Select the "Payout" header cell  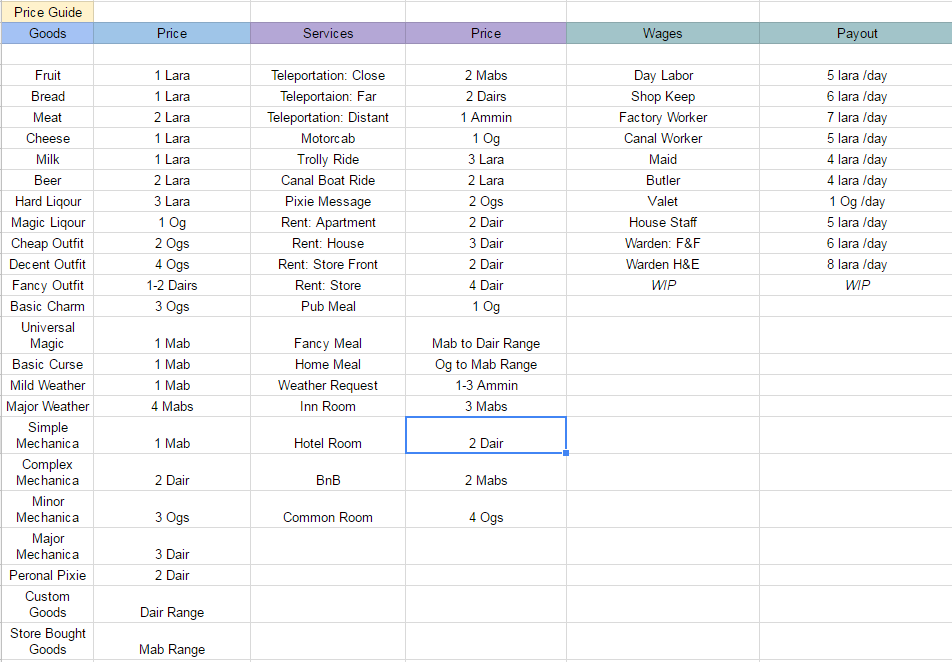click(856, 33)
